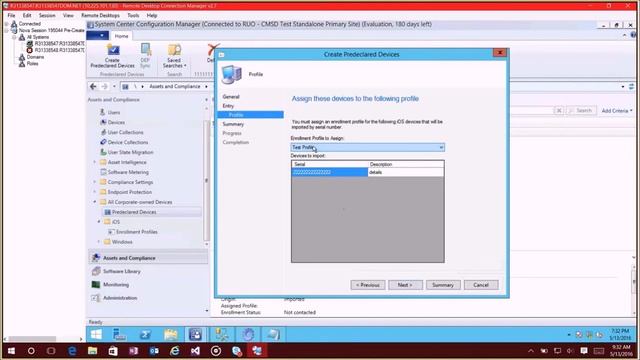Click the back navigation arrow
The image size is (640, 360).
[x=93, y=87]
